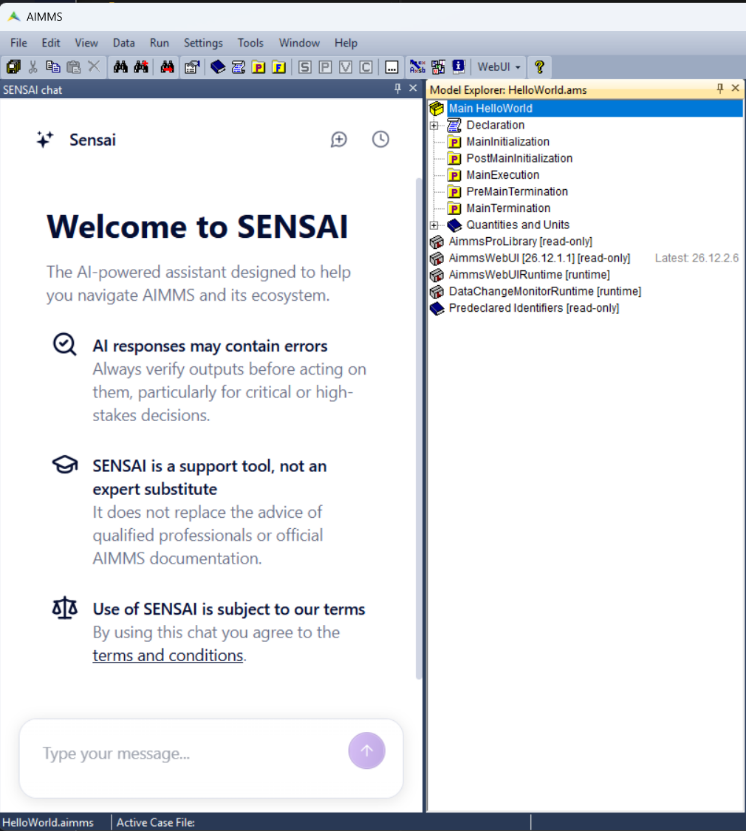746x831 pixels.
Task: Click HelloWorld.aimms in status bar
Action: pyautogui.click(x=48, y=823)
